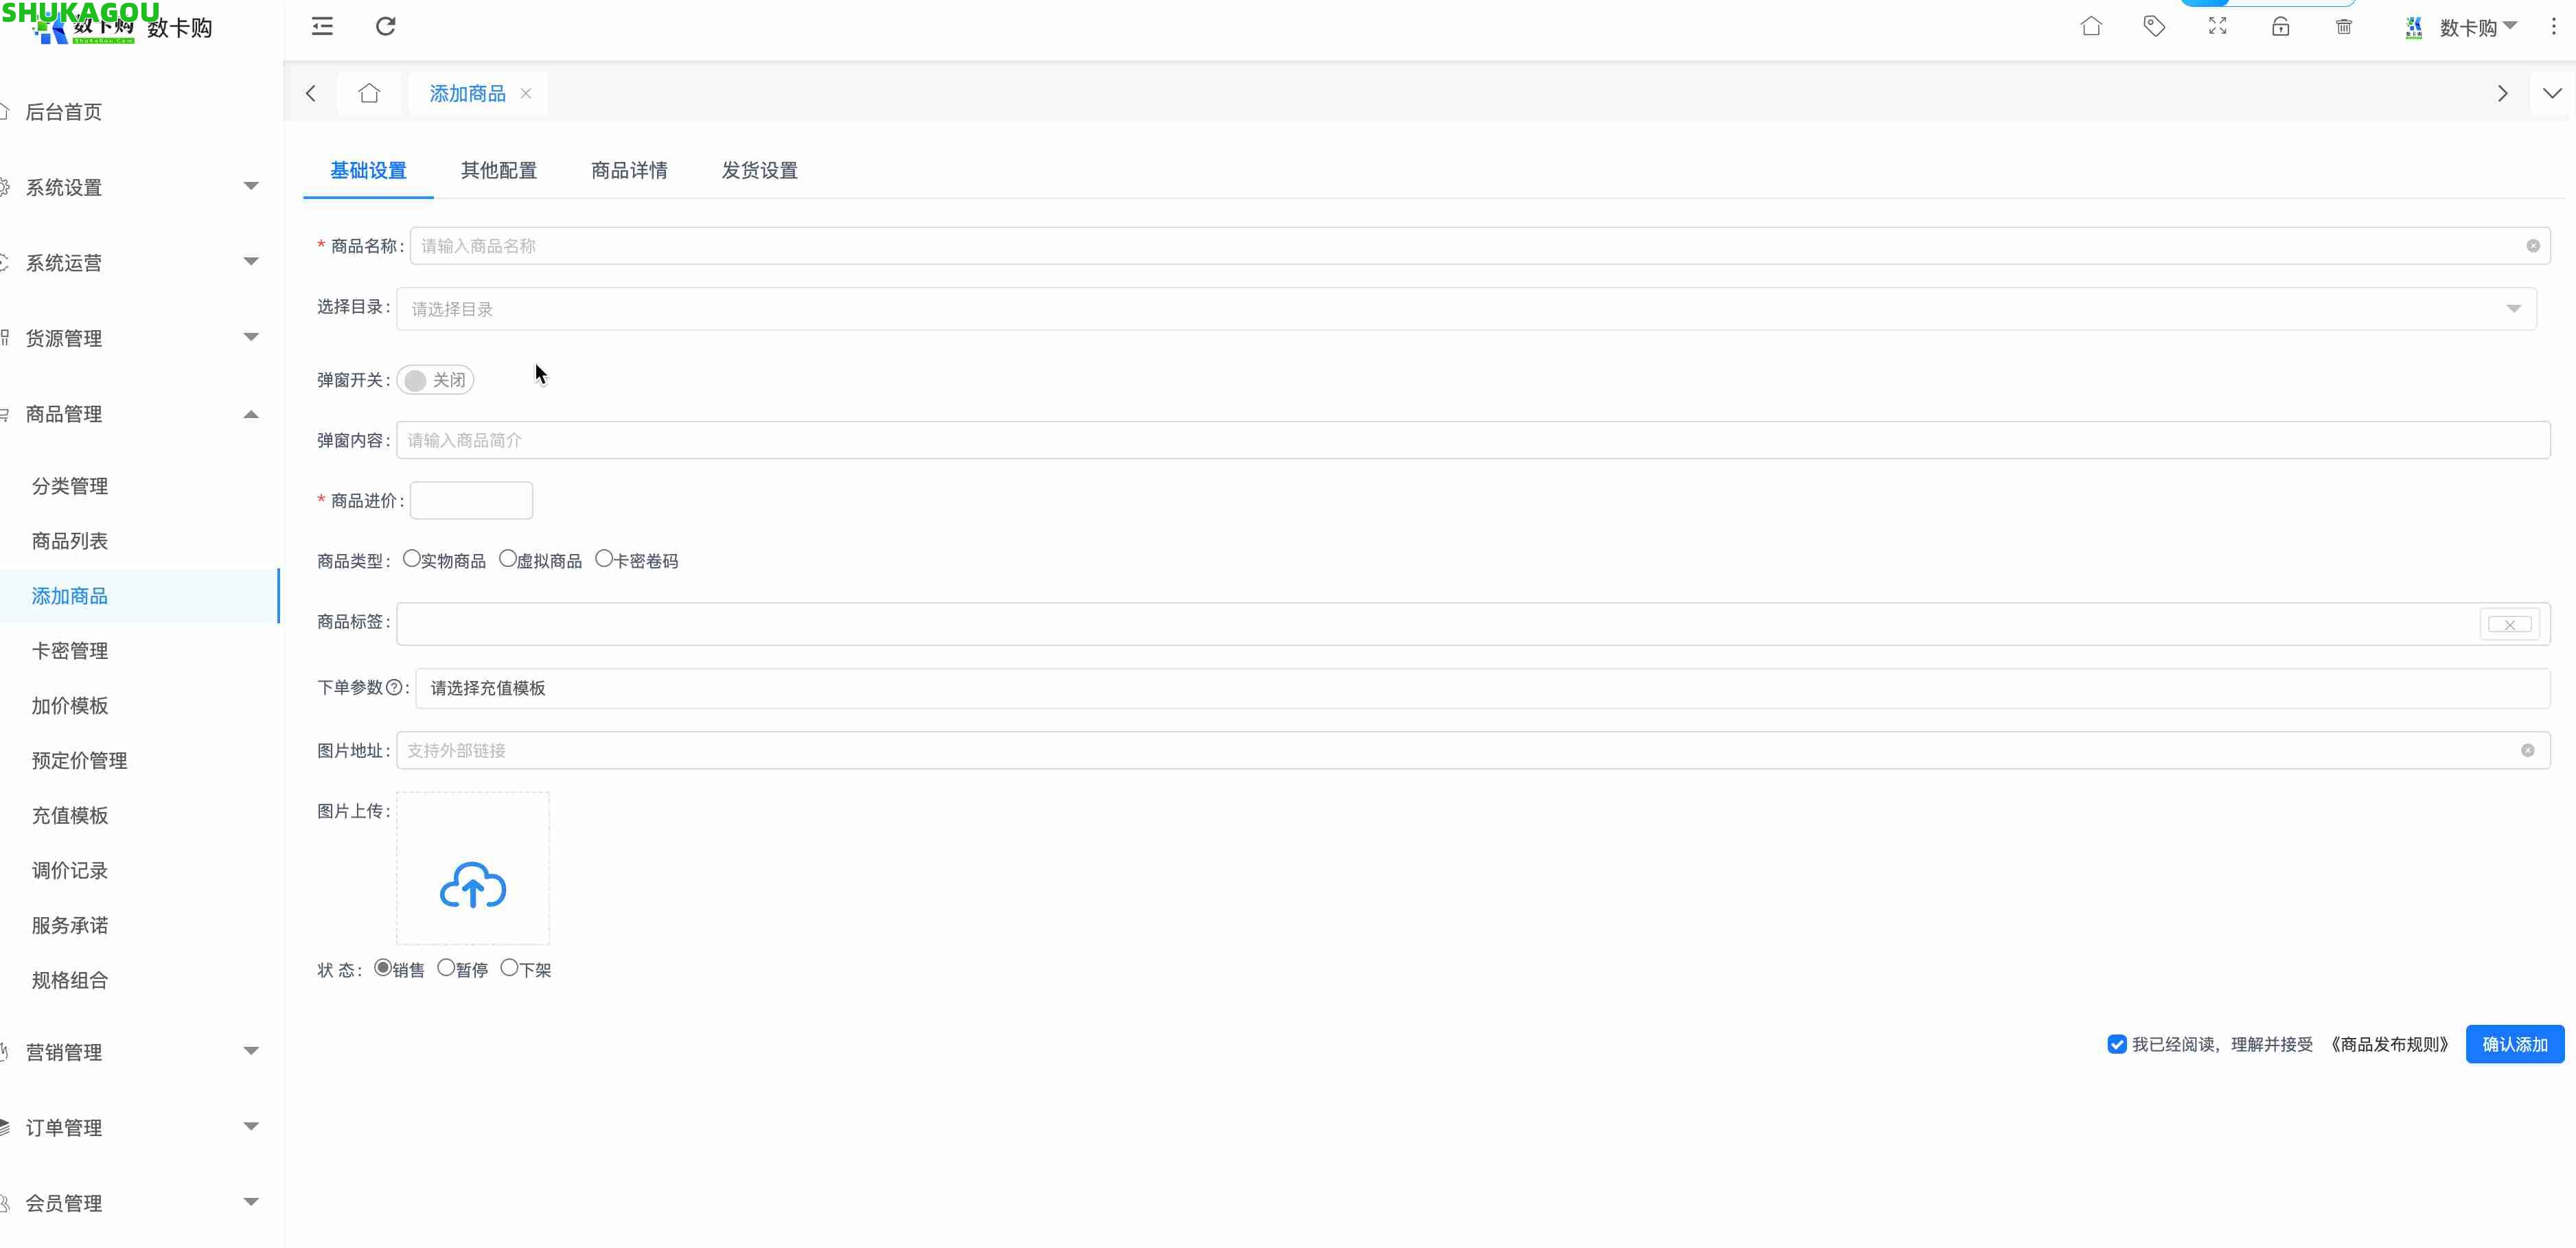Open the 数卡购 user dropdown
The width and height of the screenshot is (2576, 1248).
click(x=2475, y=27)
